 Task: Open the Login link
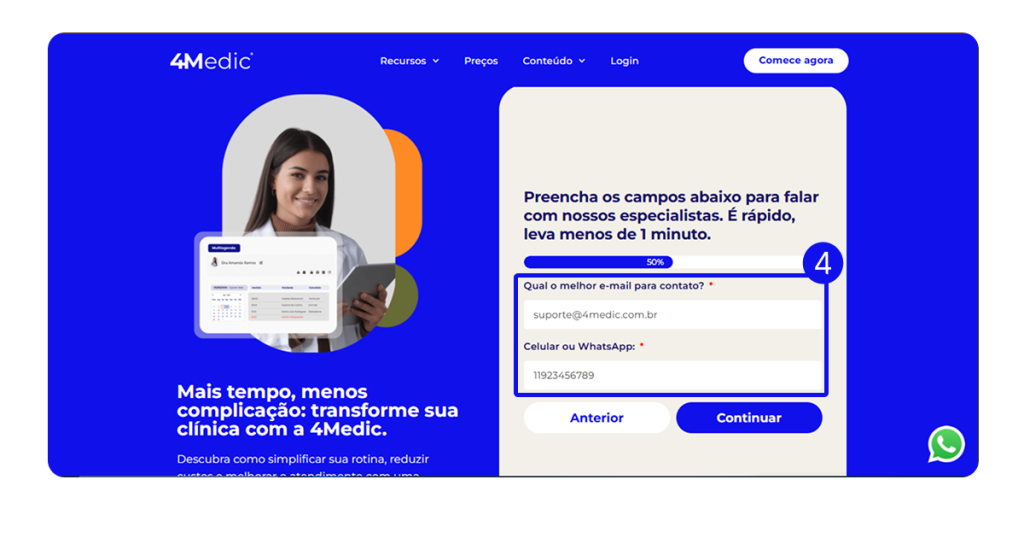tap(624, 61)
